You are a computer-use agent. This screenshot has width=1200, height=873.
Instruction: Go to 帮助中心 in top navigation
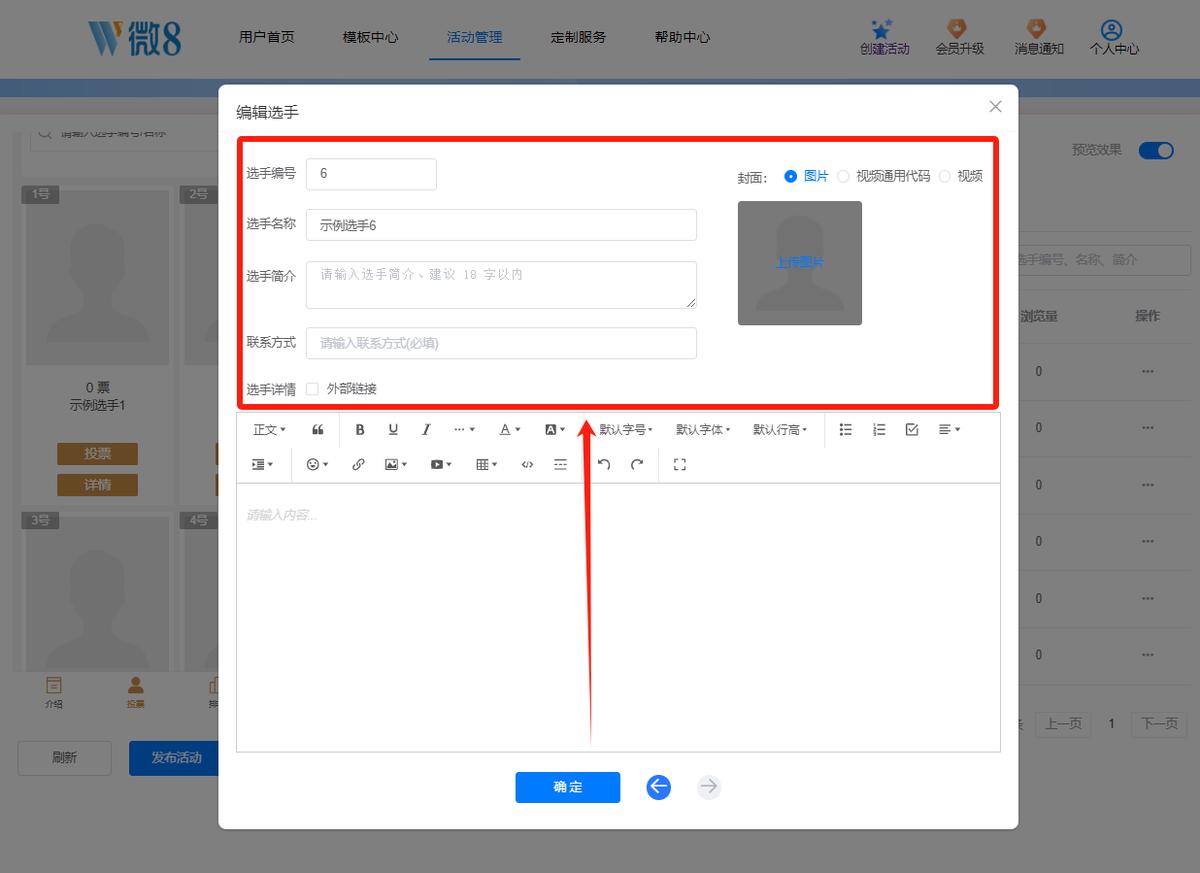point(682,37)
